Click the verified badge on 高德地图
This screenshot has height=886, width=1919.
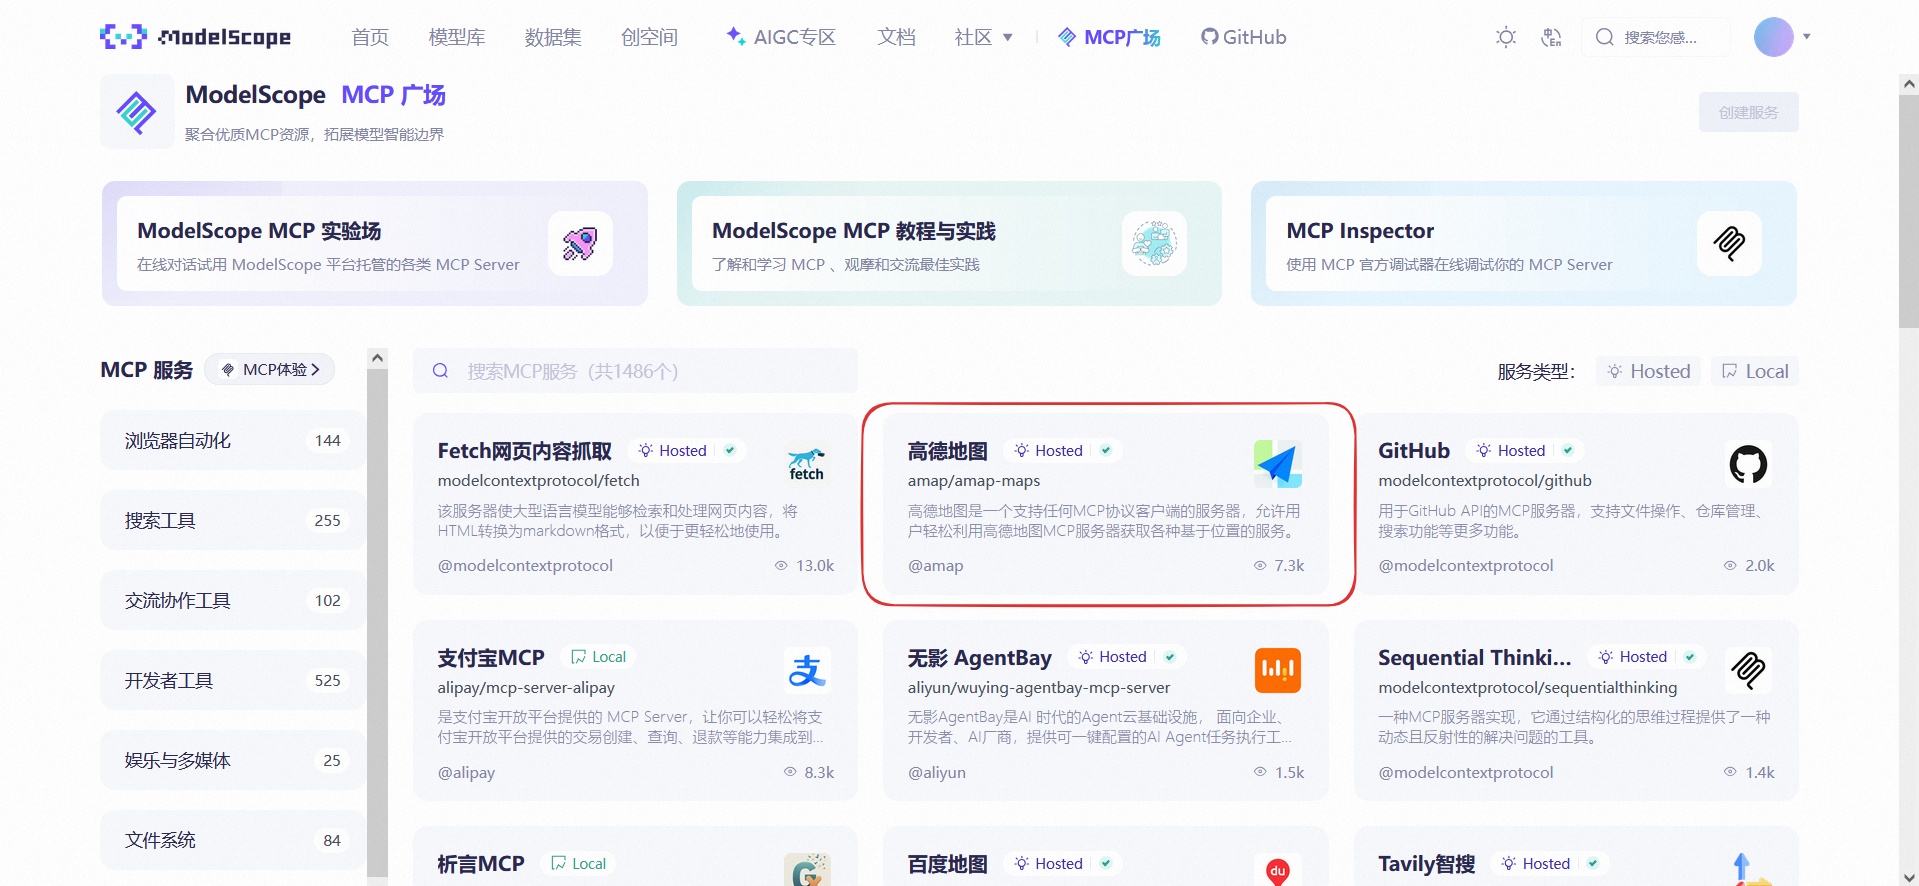pyautogui.click(x=1106, y=450)
